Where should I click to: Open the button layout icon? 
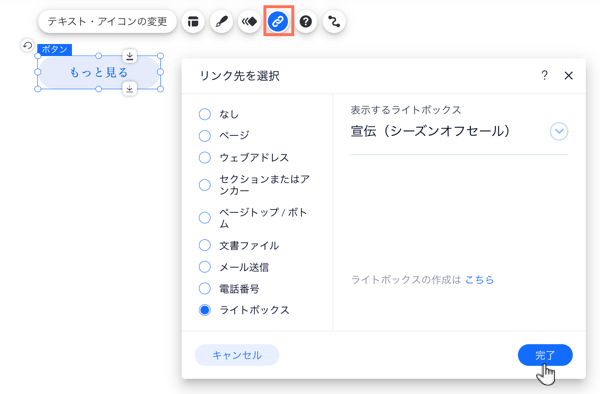[x=193, y=21]
